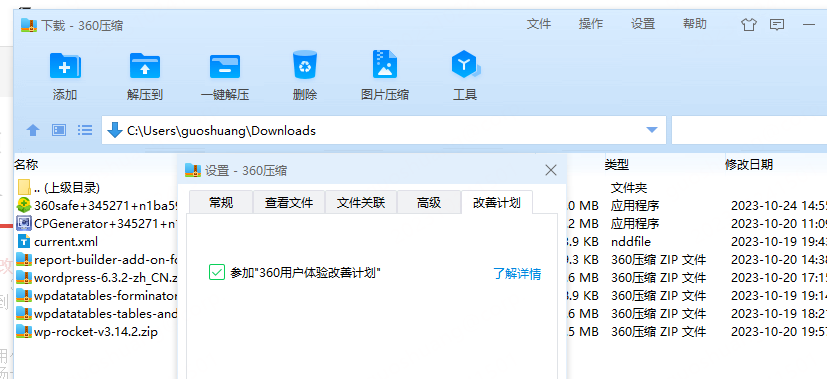Screen dimensions: 827x379
Task: Open the 设置 (Settings) menu
Action: [x=642, y=24]
